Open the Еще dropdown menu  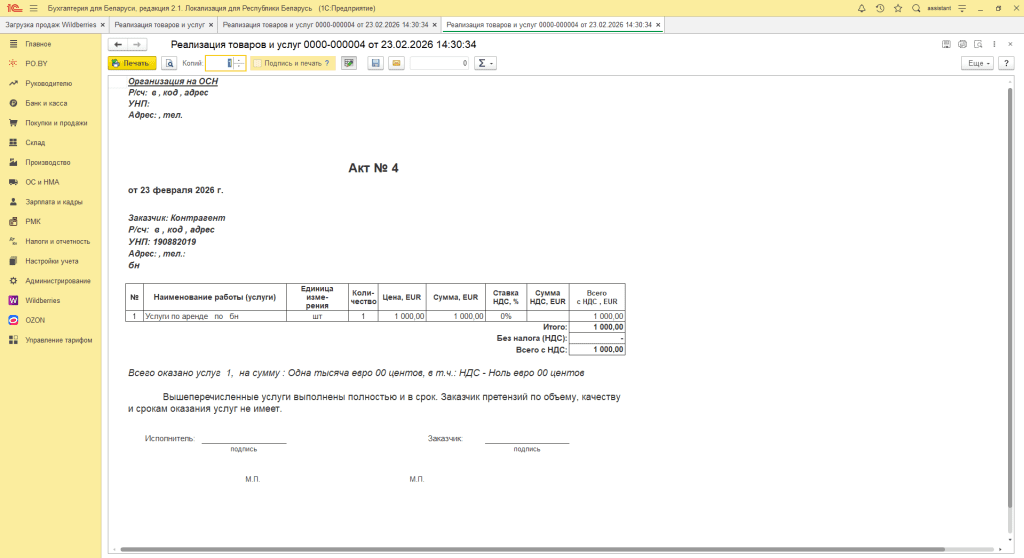(x=976, y=63)
